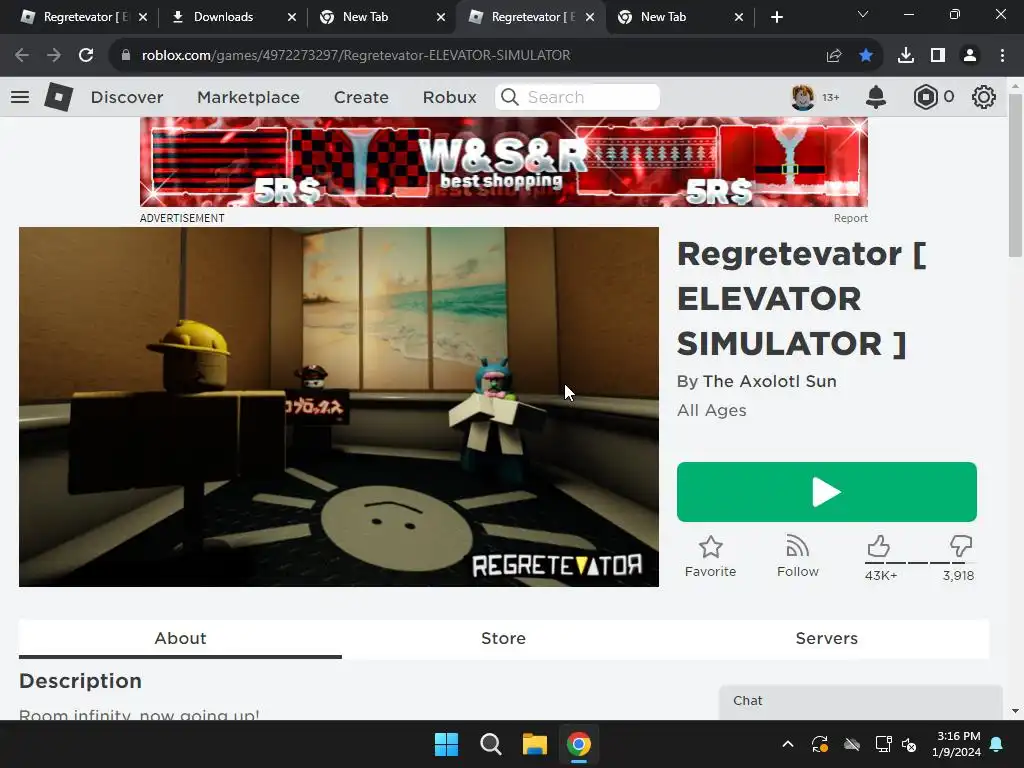Click the magnifier icon in Roblox search
This screenshot has width=1024, height=768.
pyautogui.click(x=510, y=97)
